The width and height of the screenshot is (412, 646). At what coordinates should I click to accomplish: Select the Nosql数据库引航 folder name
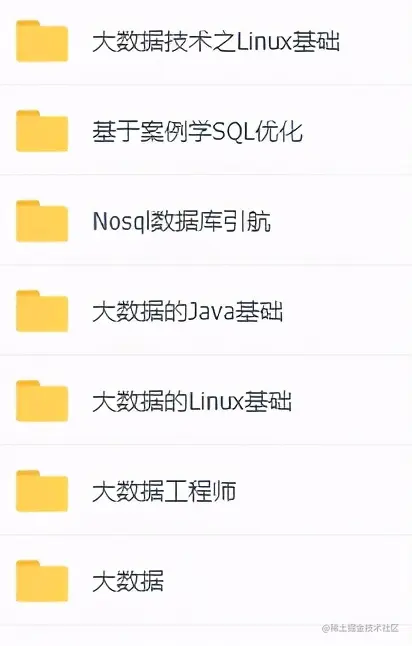click(x=182, y=222)
